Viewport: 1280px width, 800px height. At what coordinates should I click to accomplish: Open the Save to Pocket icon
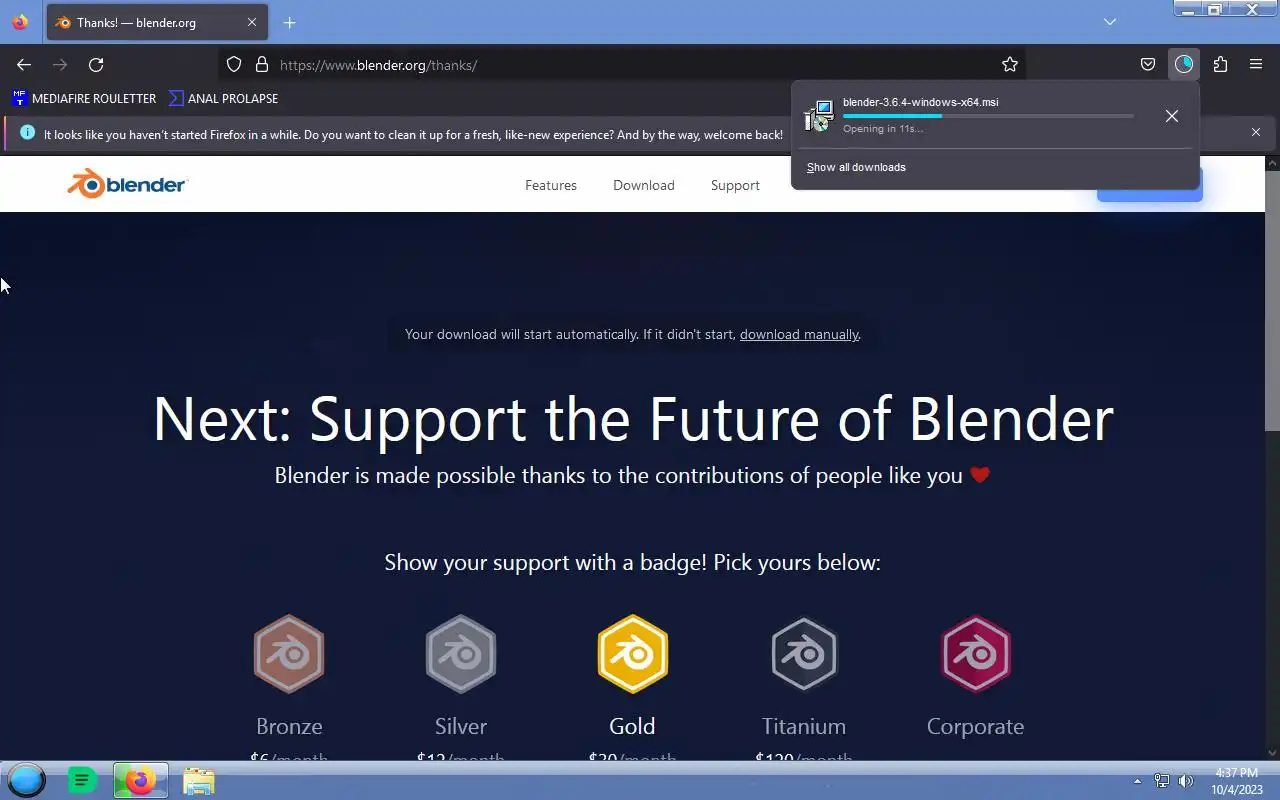point(1148,64)
